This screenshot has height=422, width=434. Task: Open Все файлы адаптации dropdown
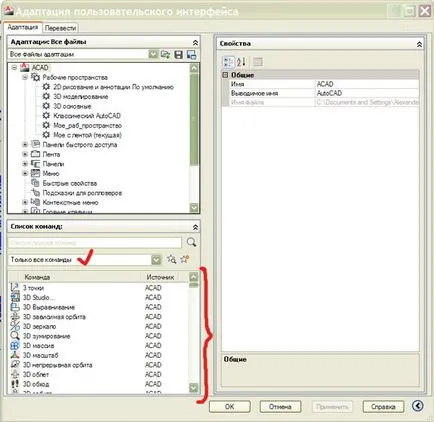(153, 54)
